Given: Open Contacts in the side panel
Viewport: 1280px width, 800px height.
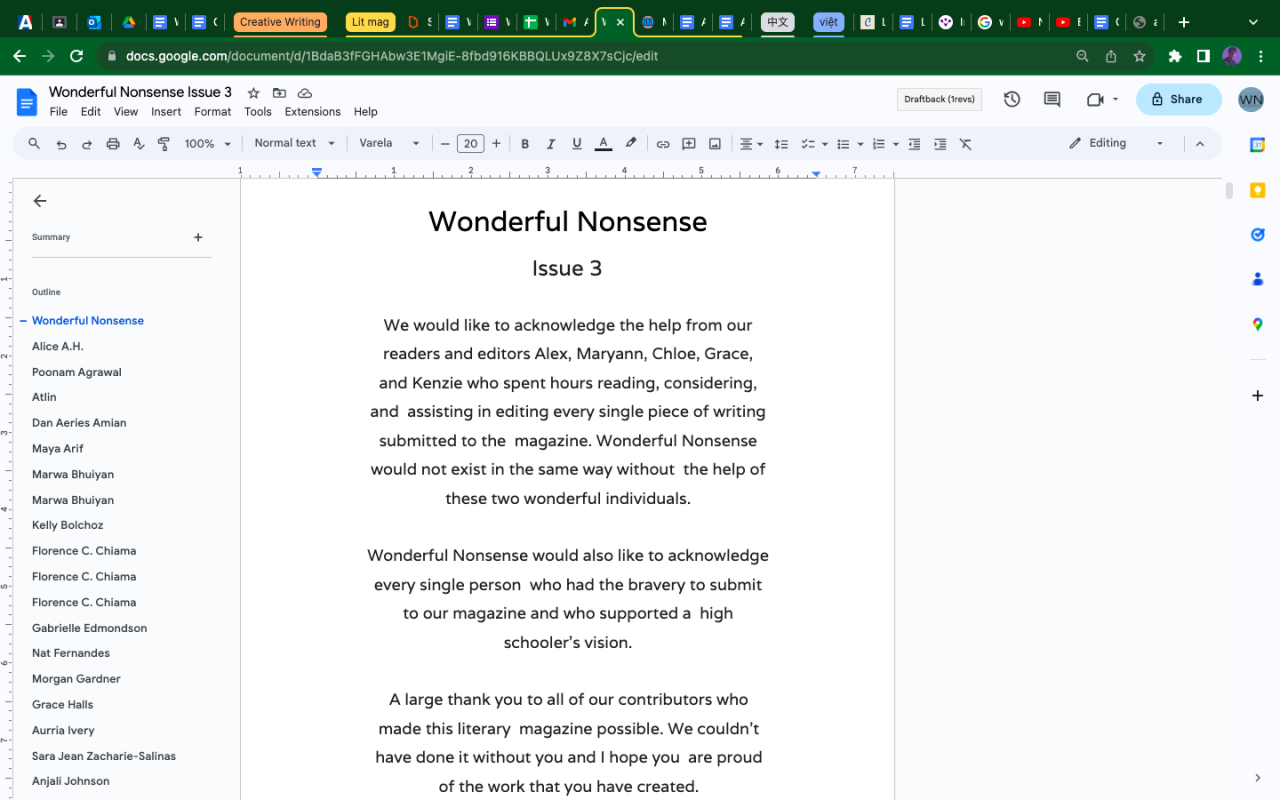Looking at the screenshot, I should pyautogui.click(x=1258, y=279).
